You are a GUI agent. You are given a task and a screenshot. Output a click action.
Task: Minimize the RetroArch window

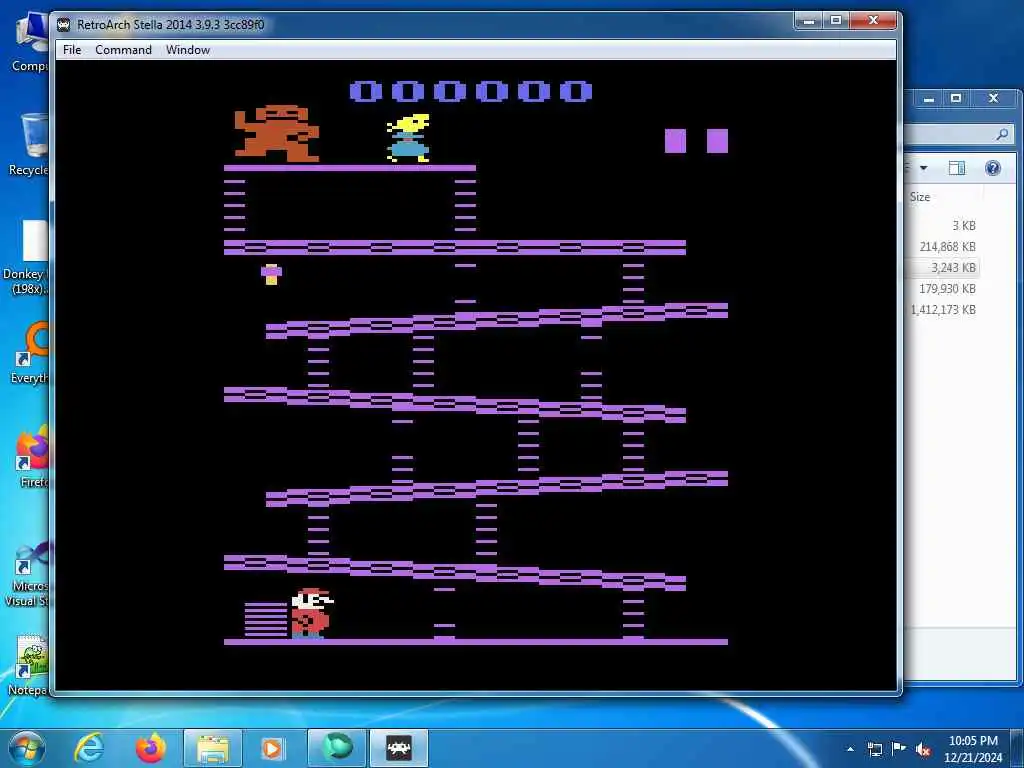[808, 21]
